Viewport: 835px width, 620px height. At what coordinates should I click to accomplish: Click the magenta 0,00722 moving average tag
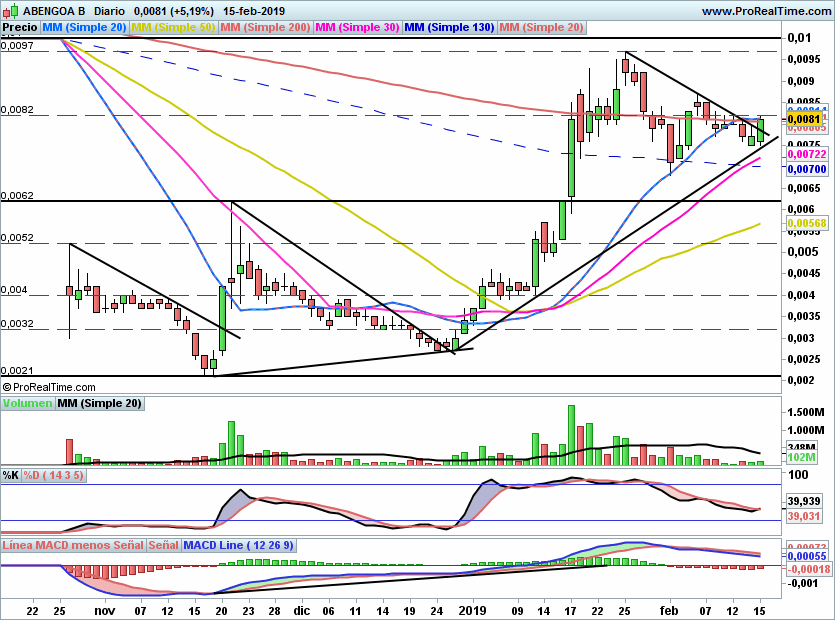[807, 154]
